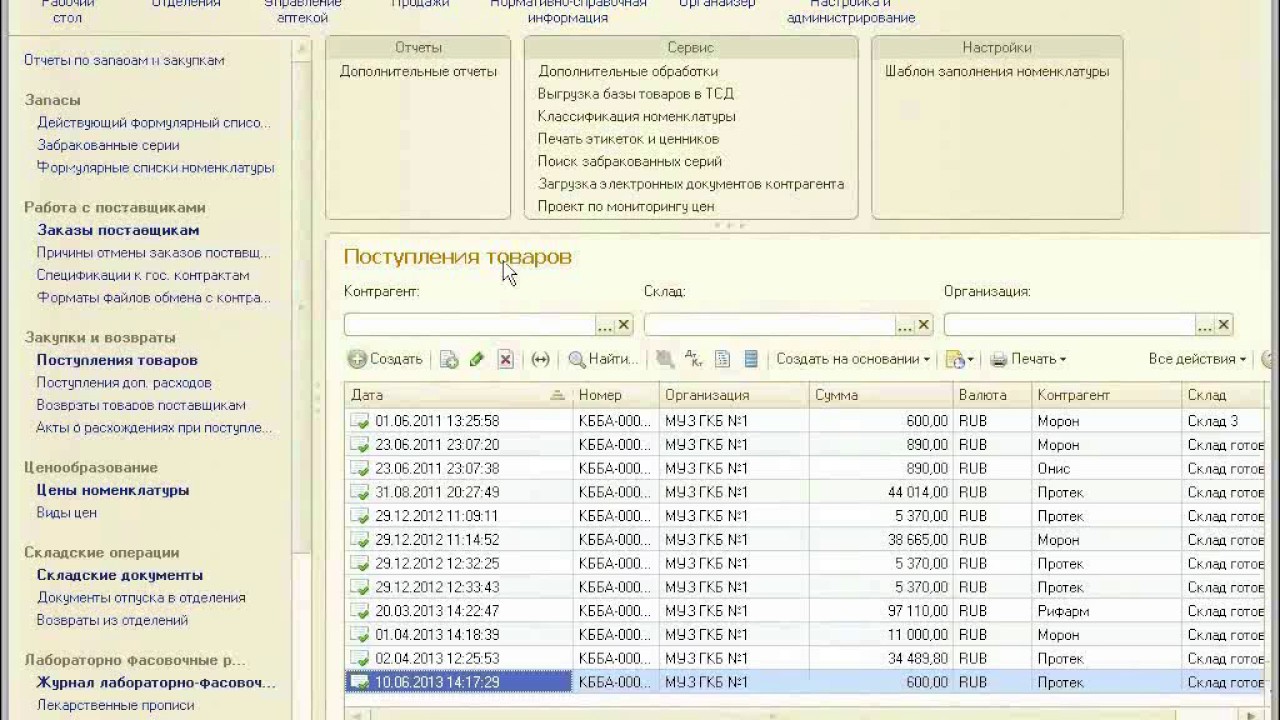Open the Все действия dropdown
The height and width of the screenshot is (720, 1280).
coord(1197,359)
